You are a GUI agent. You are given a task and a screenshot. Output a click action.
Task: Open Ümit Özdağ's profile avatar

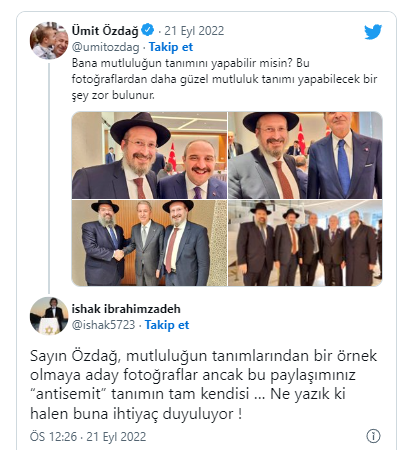[x=49, y=41]
